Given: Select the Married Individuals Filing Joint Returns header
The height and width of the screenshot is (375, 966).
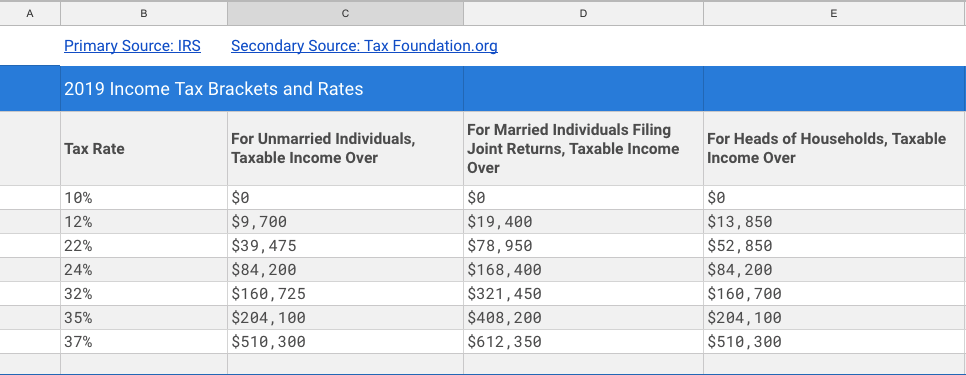Looking at the screenshot, I should [x=583, y=148].
